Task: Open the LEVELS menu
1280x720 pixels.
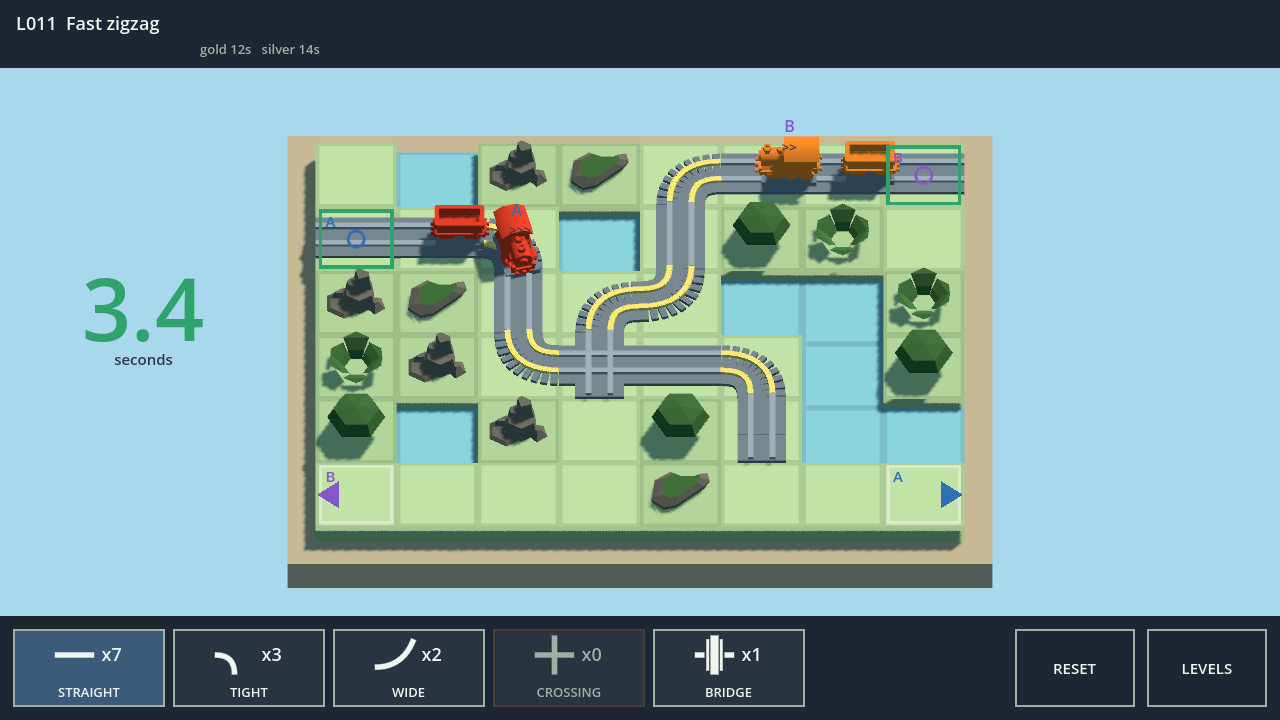Action: pos(1207,668)
